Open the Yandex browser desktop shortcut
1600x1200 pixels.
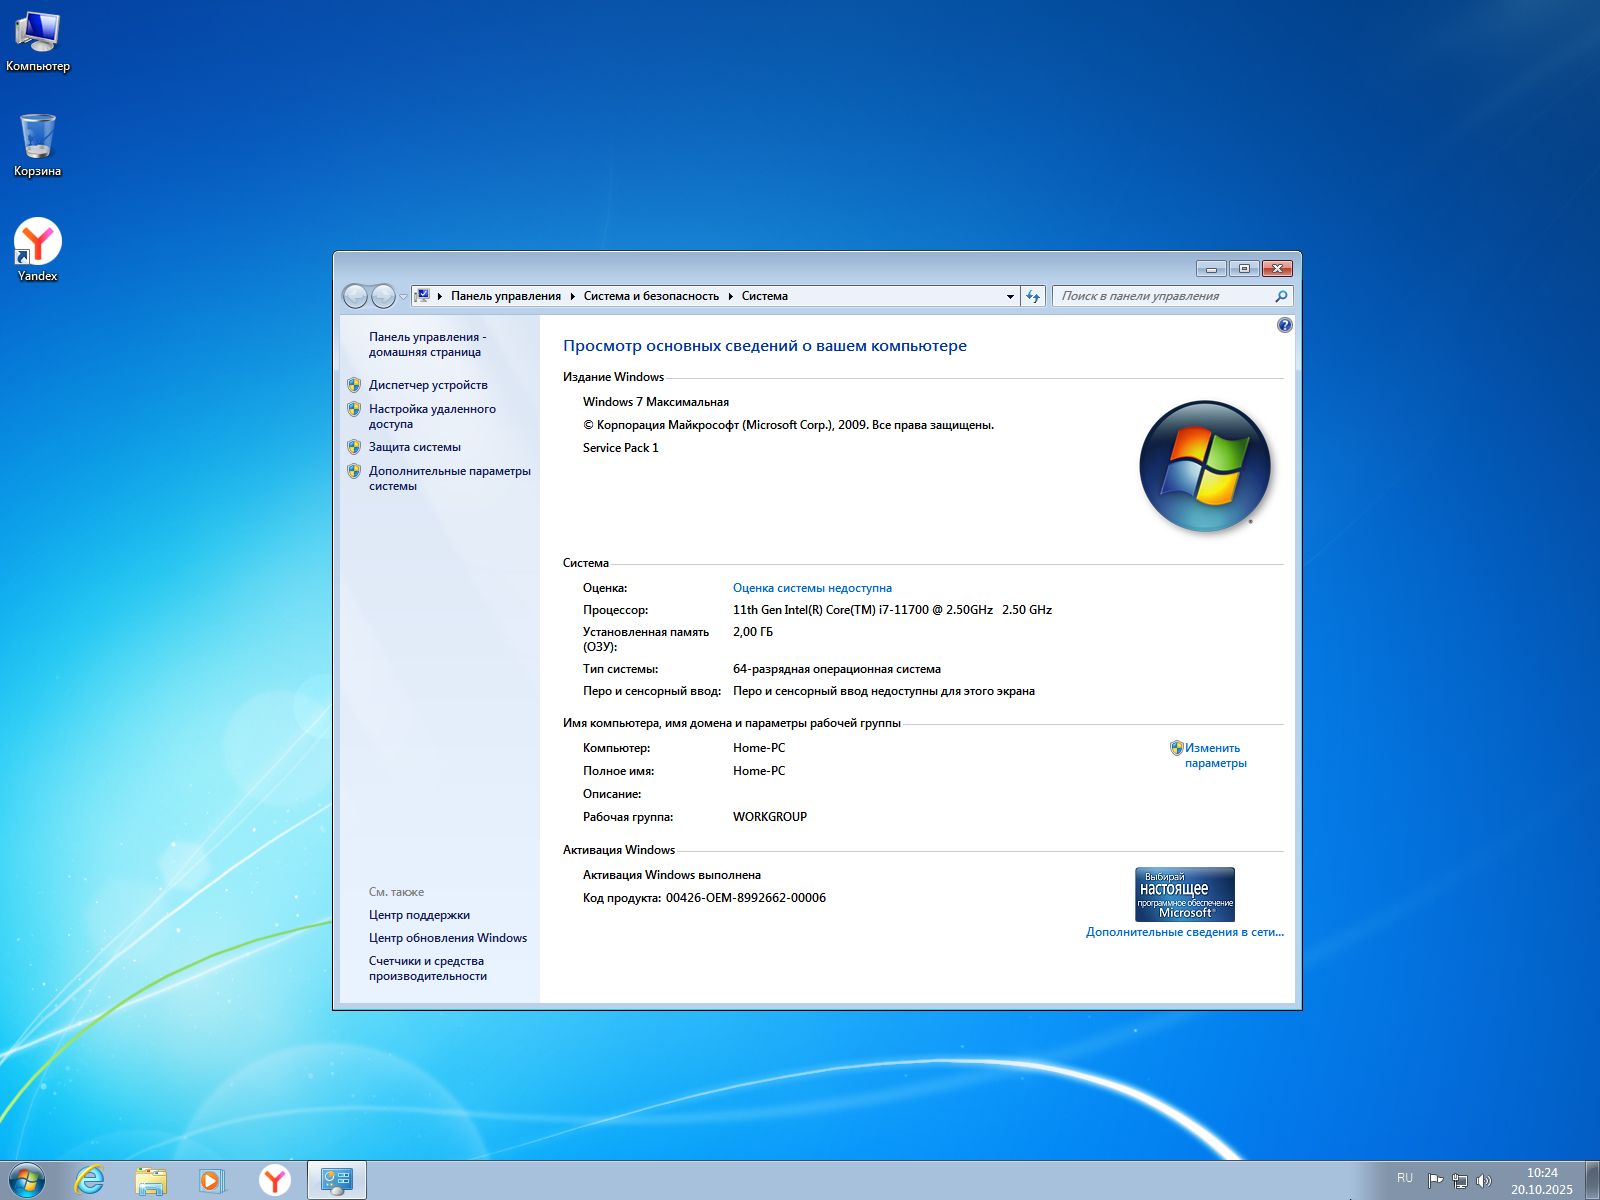[x=37, y=243]
